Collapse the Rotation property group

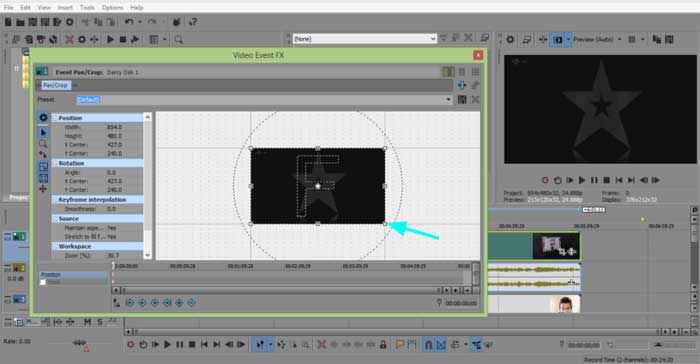55,163
